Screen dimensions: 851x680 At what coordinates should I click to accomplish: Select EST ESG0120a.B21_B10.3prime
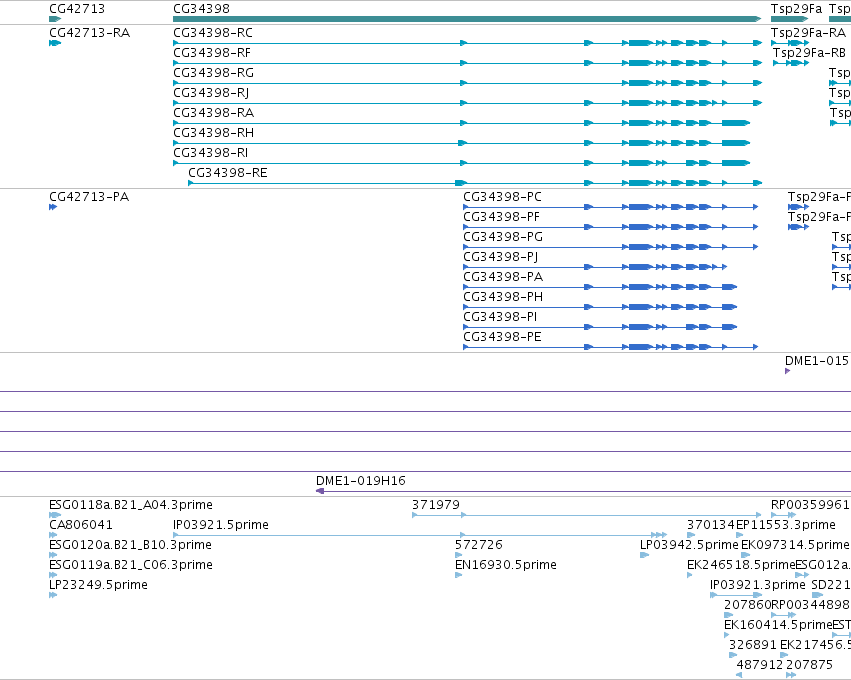click(x=130, y=545)
